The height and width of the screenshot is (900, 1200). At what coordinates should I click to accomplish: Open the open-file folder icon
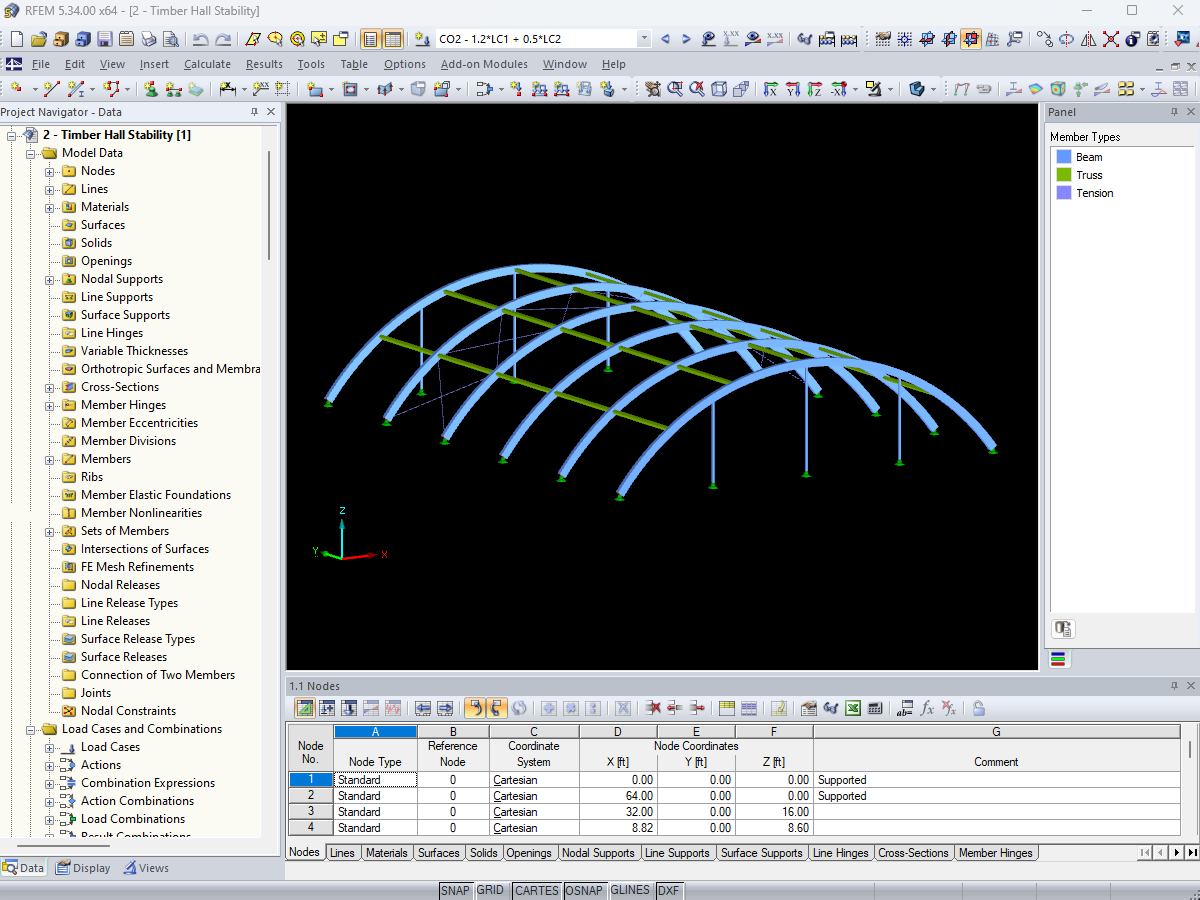tap(39, 40)
